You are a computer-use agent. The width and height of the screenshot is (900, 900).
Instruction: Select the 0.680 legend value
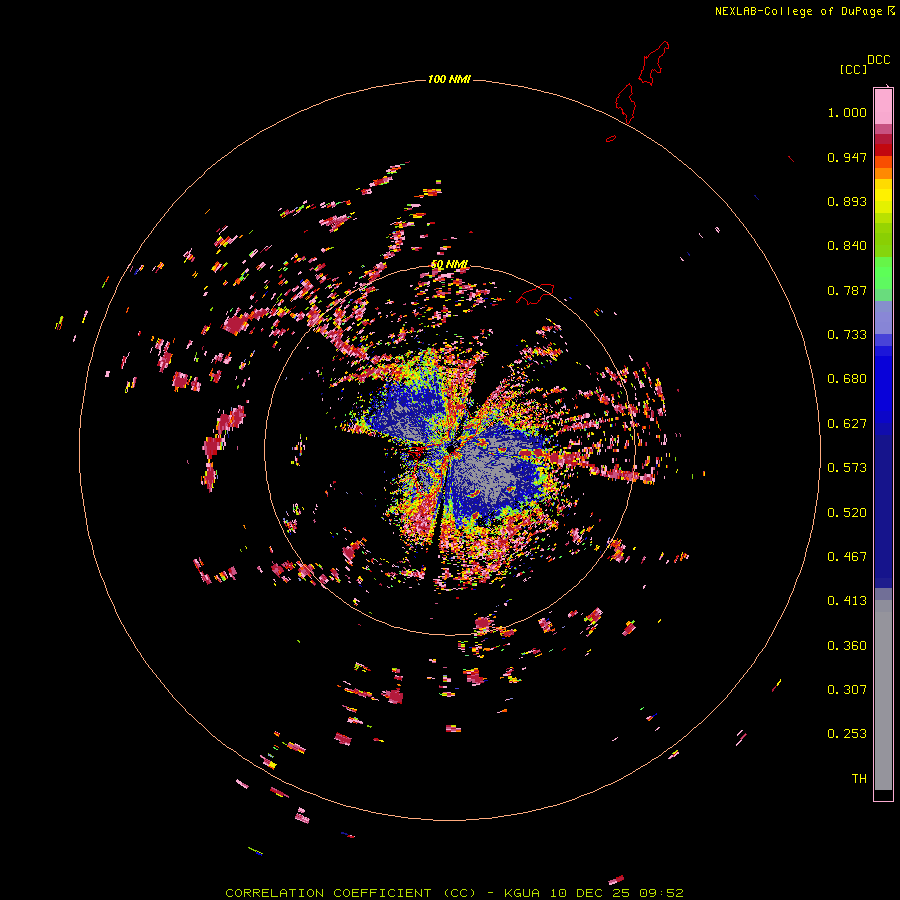tap(847, 379)
